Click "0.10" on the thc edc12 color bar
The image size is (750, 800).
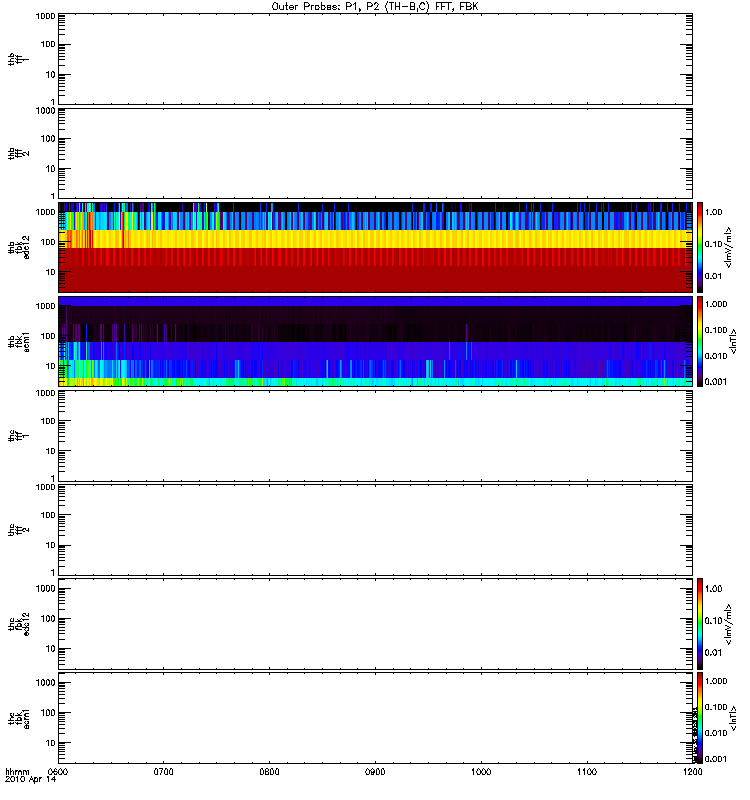tap(713, 620)
